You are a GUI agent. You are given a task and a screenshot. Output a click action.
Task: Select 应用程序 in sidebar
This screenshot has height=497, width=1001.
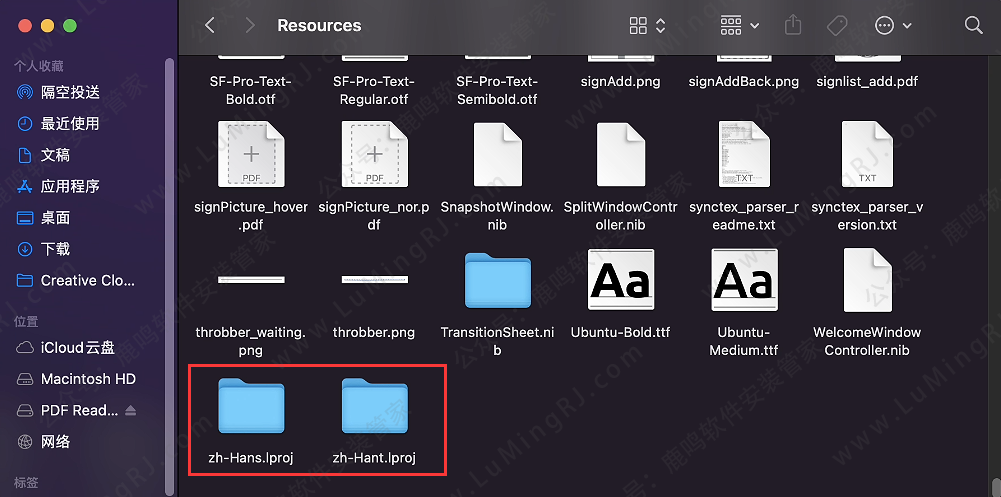tap(69, 186)
